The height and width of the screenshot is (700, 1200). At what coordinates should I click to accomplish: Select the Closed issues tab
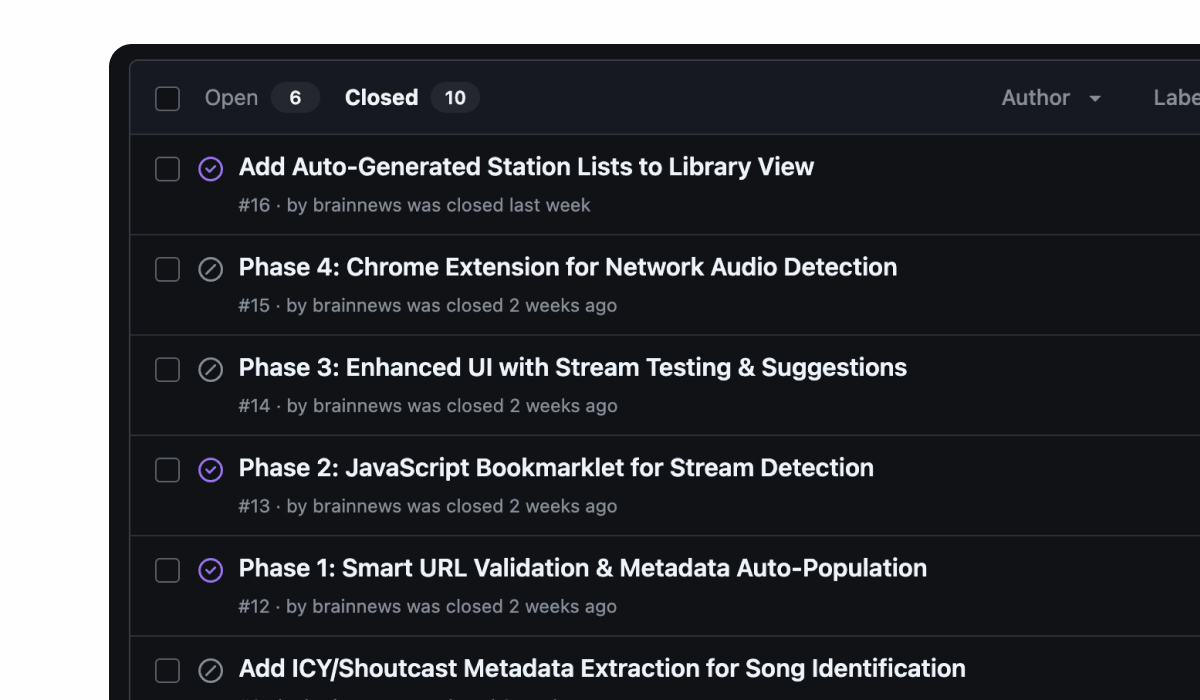tap(381, 98)
